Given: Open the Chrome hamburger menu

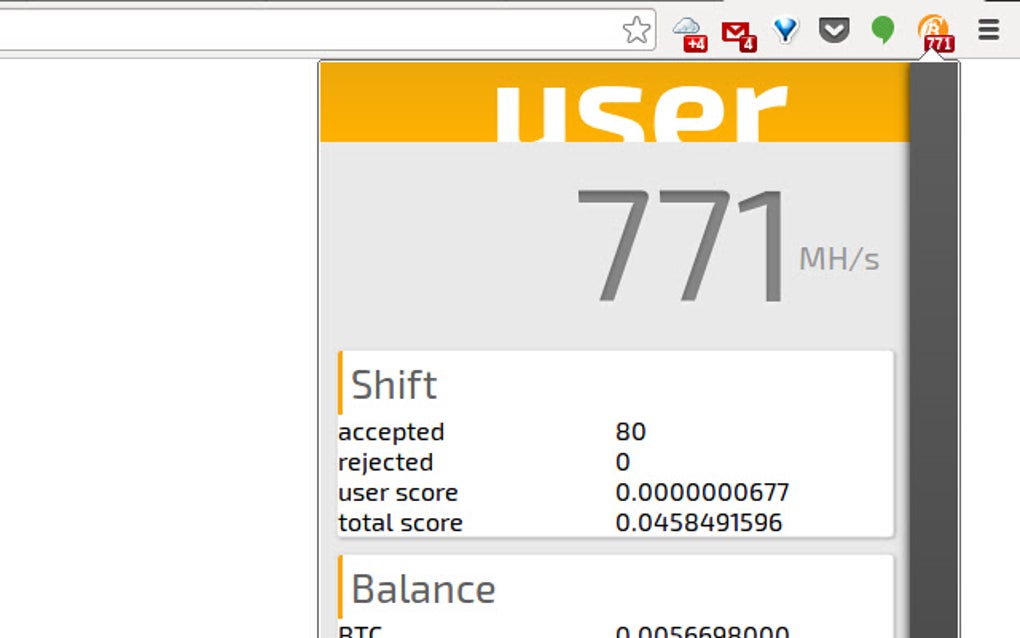Looking at the screenshot, I should pyautogui.click(x=987, y=30).
